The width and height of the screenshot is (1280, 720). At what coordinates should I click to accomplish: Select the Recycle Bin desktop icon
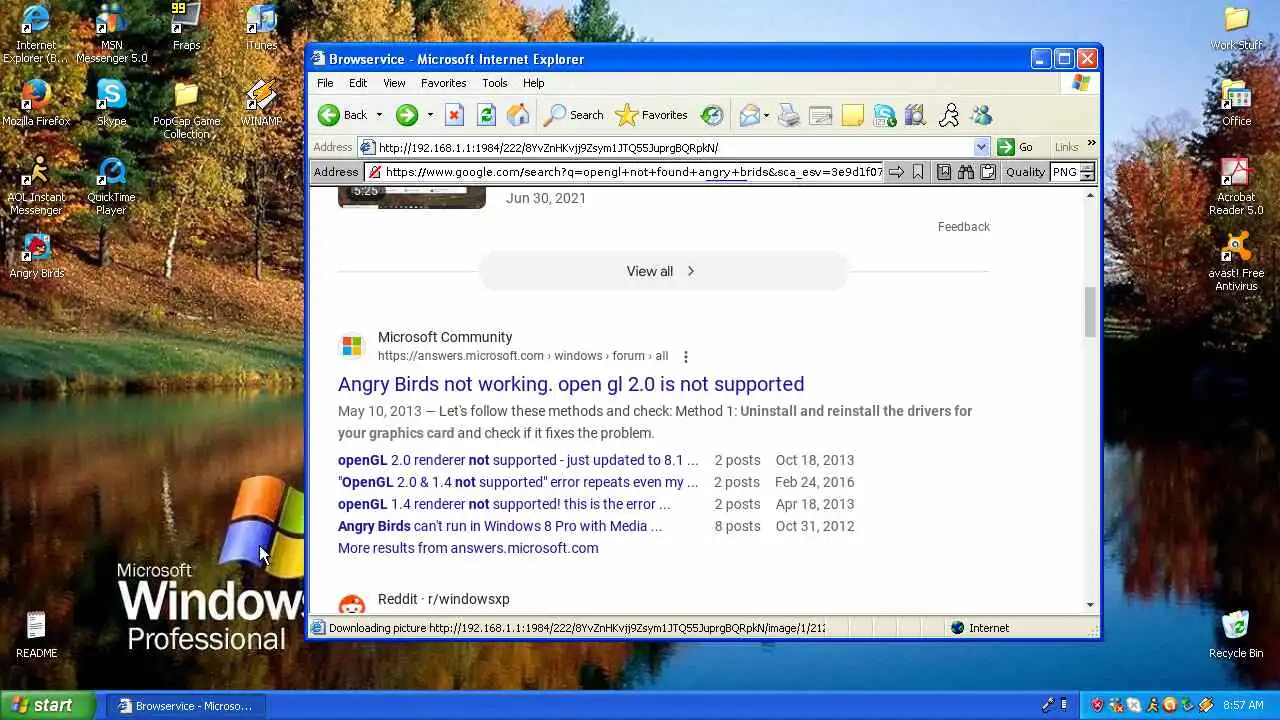(x=1236, y=635)
